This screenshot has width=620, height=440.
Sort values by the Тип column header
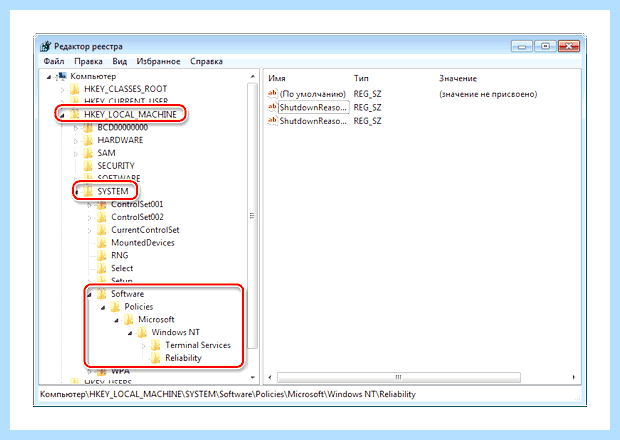click(361, 78)
